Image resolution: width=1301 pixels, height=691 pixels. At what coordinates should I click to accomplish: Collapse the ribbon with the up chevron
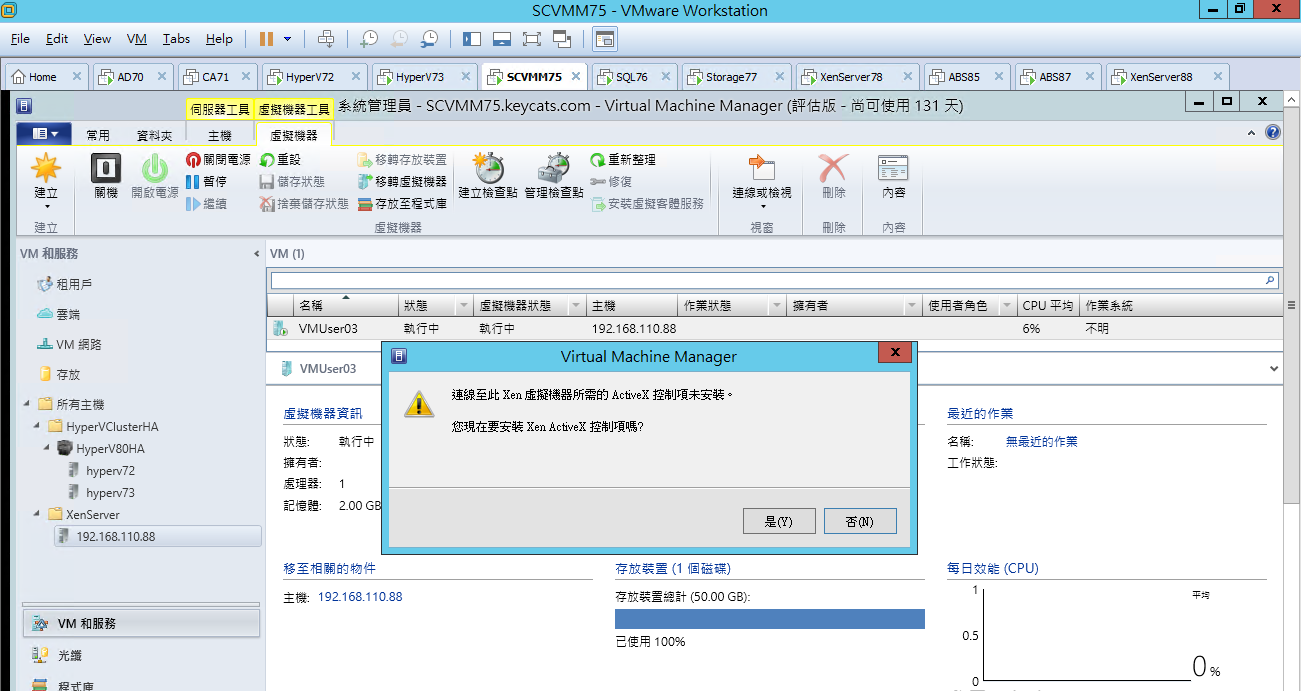(x=1253, y=133)
